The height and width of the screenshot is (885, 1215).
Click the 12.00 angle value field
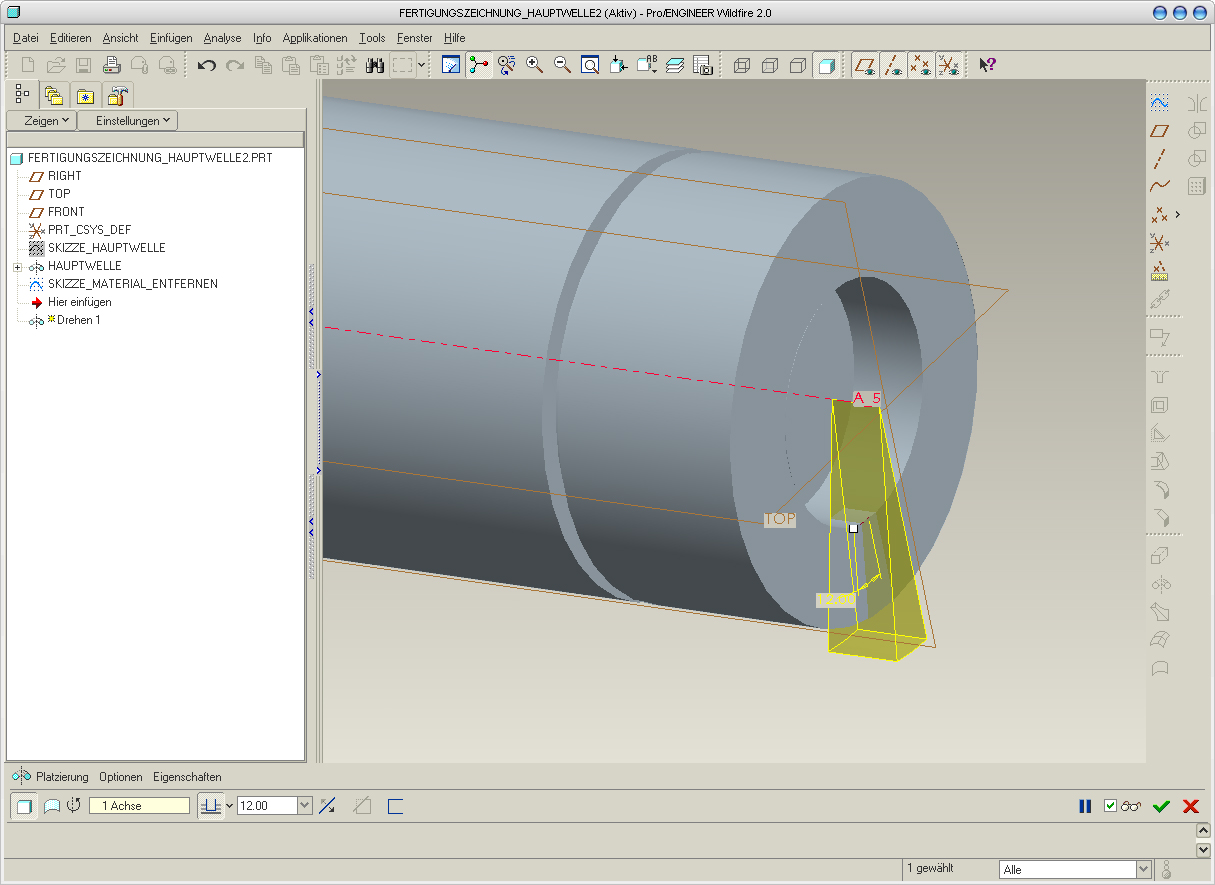tap(265, 806)
